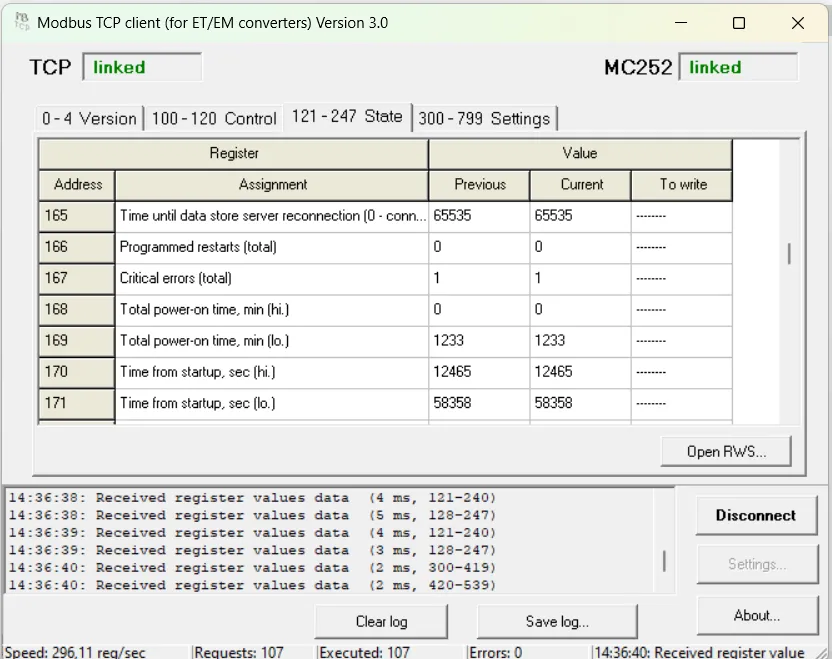Click the TCP linked status field
Viewport: 832px width, 659px height.
point(142,67)
